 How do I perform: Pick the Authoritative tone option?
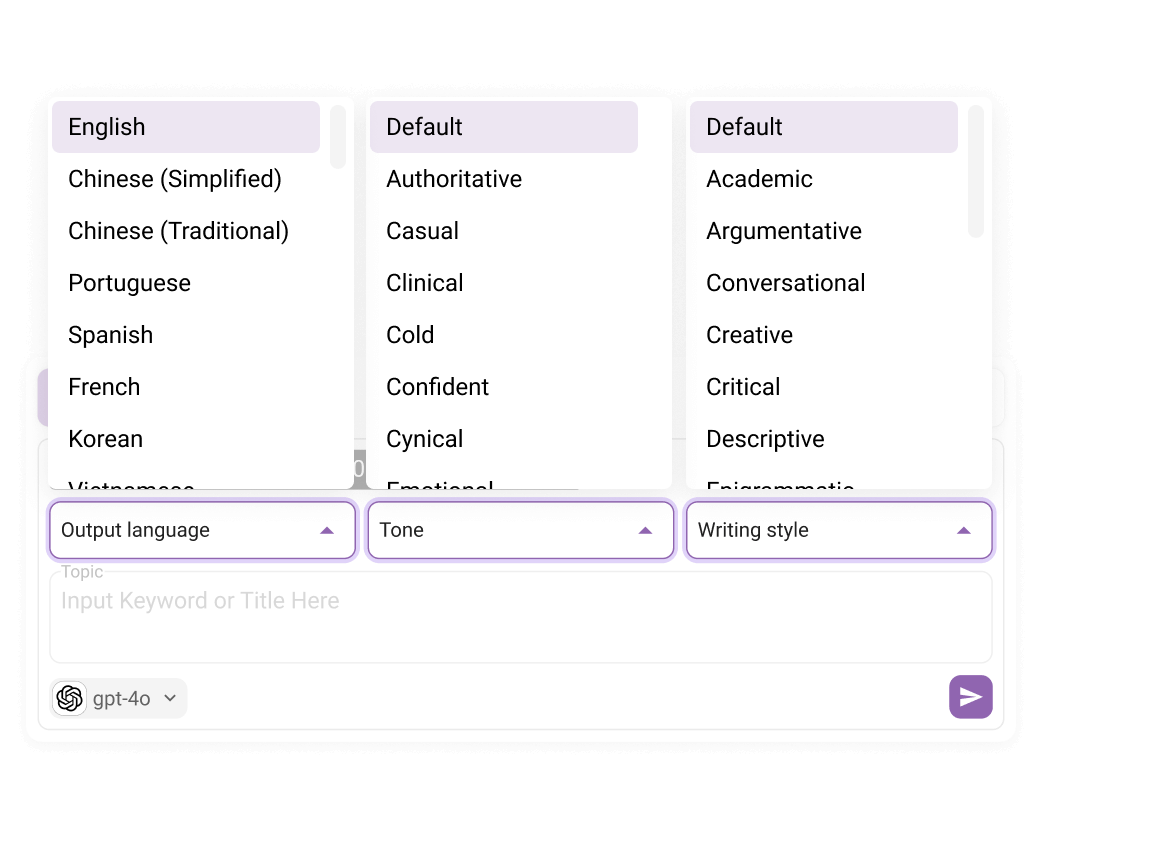point(454,179)
